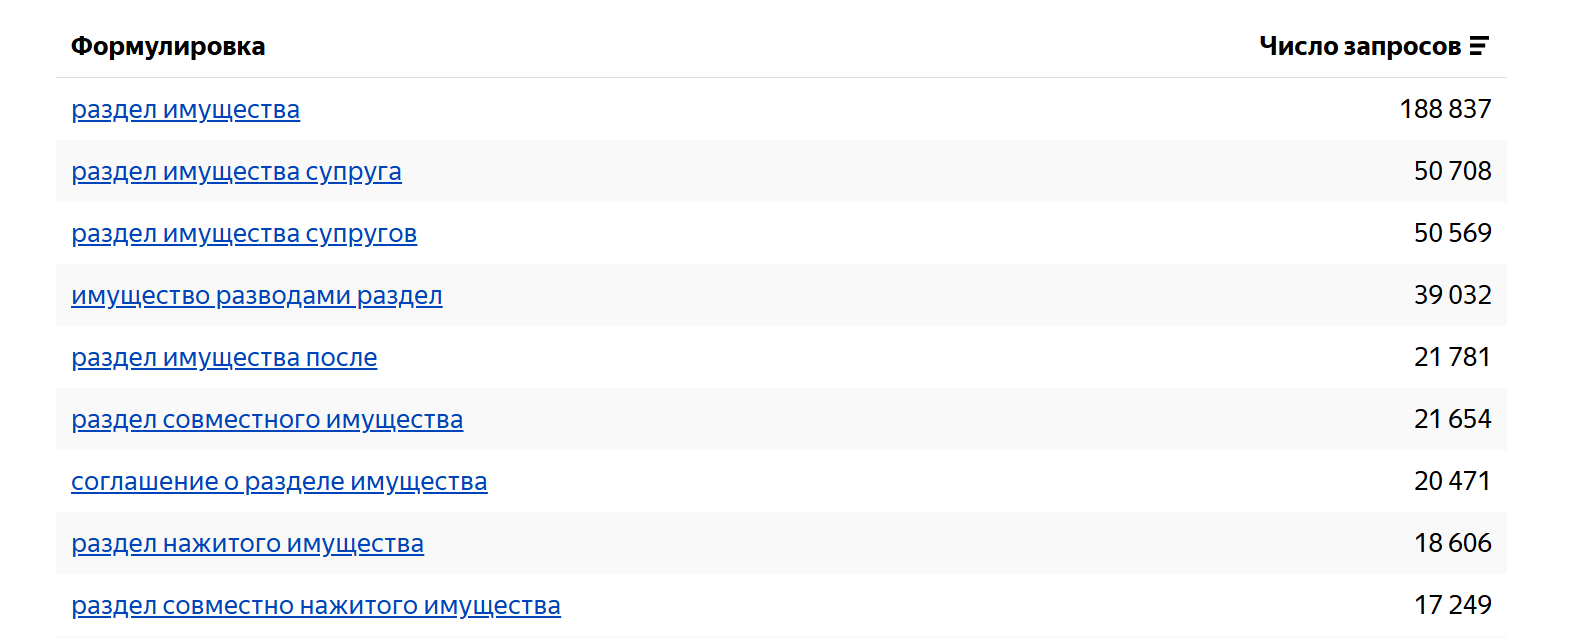
Task: Open the раздел нажитого имущества link
Action: (247, 543)
